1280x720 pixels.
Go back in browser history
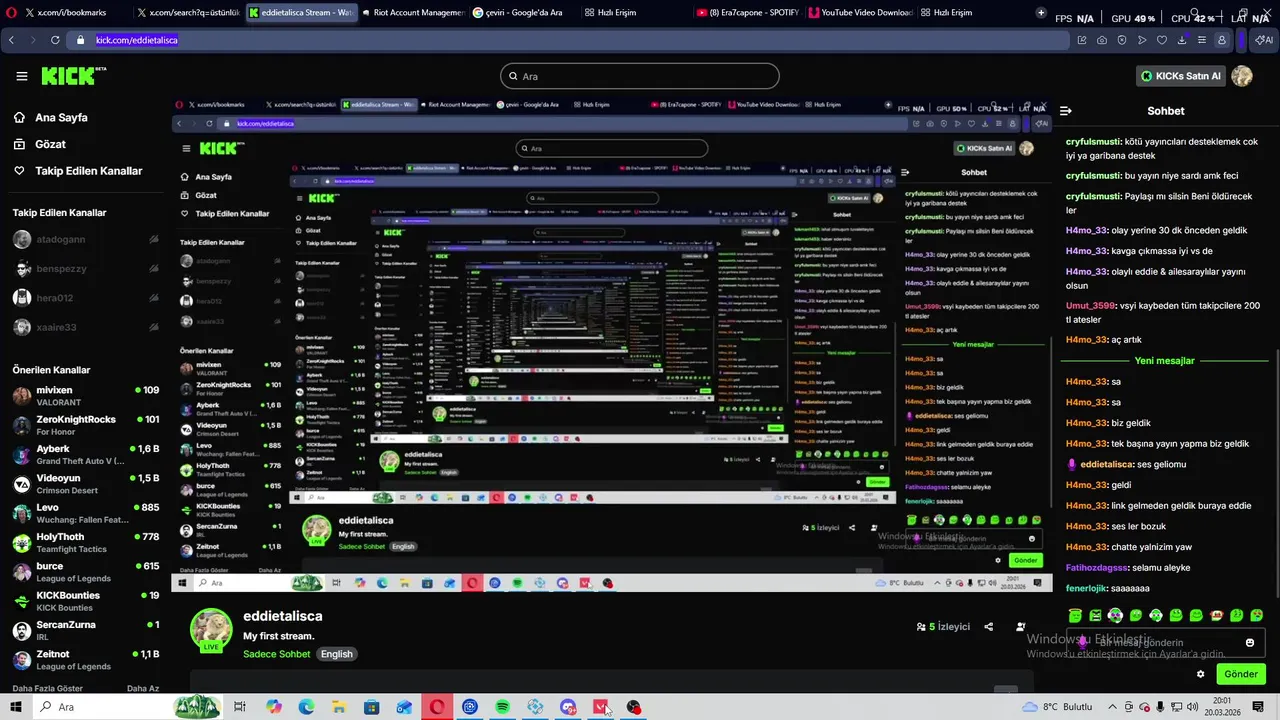[x=11, y=40]
